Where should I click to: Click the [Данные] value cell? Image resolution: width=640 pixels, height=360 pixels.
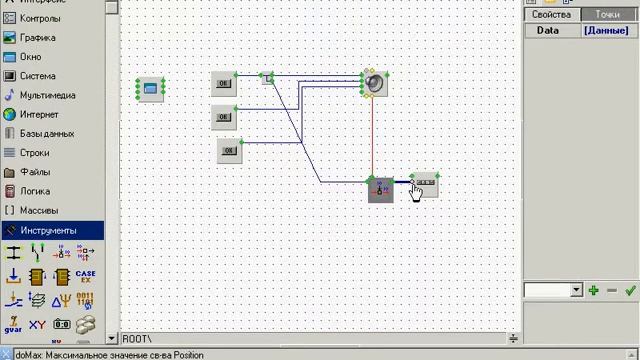click(609, 31)
